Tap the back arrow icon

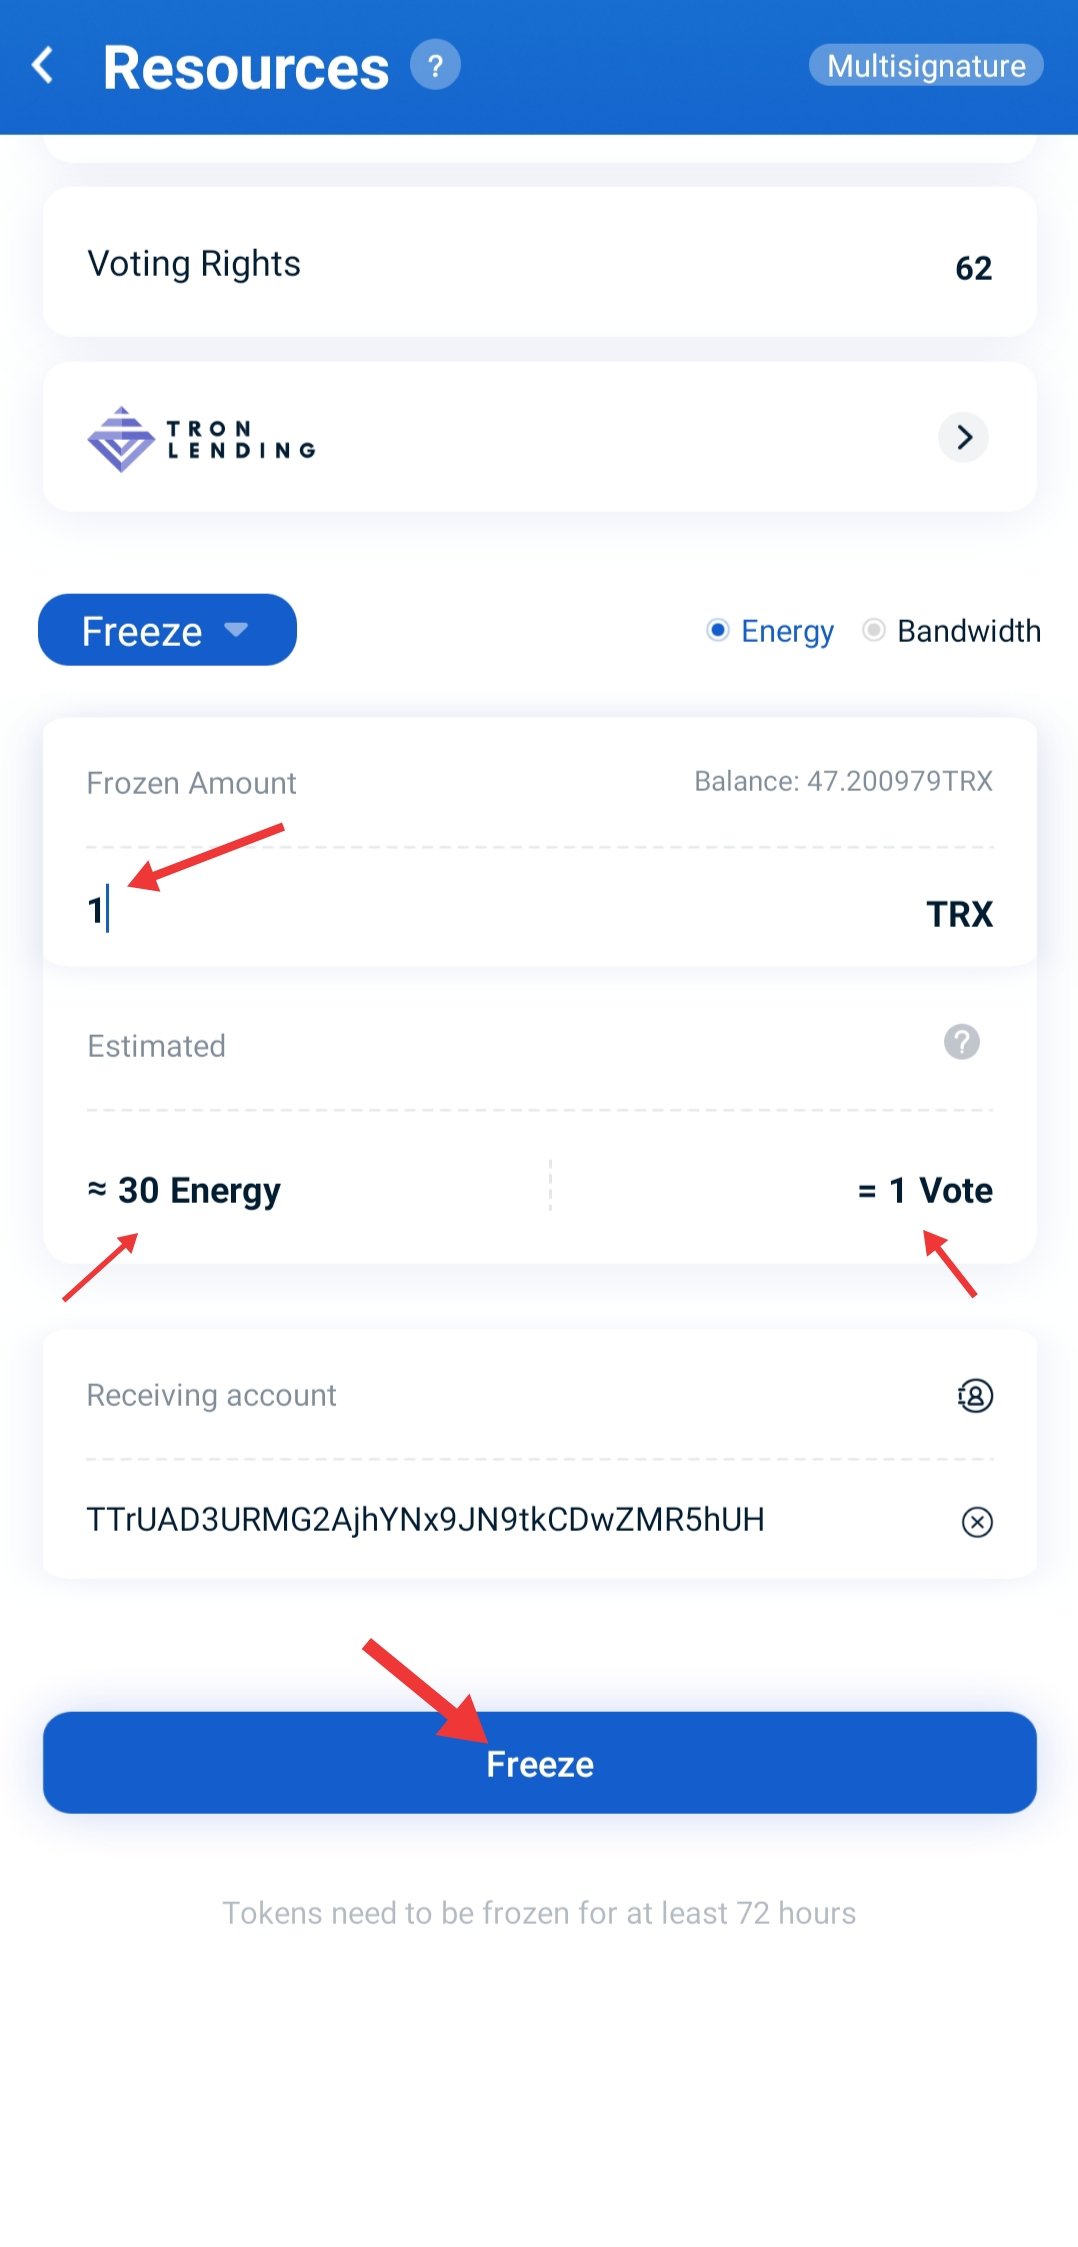click(x=43, y=66)
